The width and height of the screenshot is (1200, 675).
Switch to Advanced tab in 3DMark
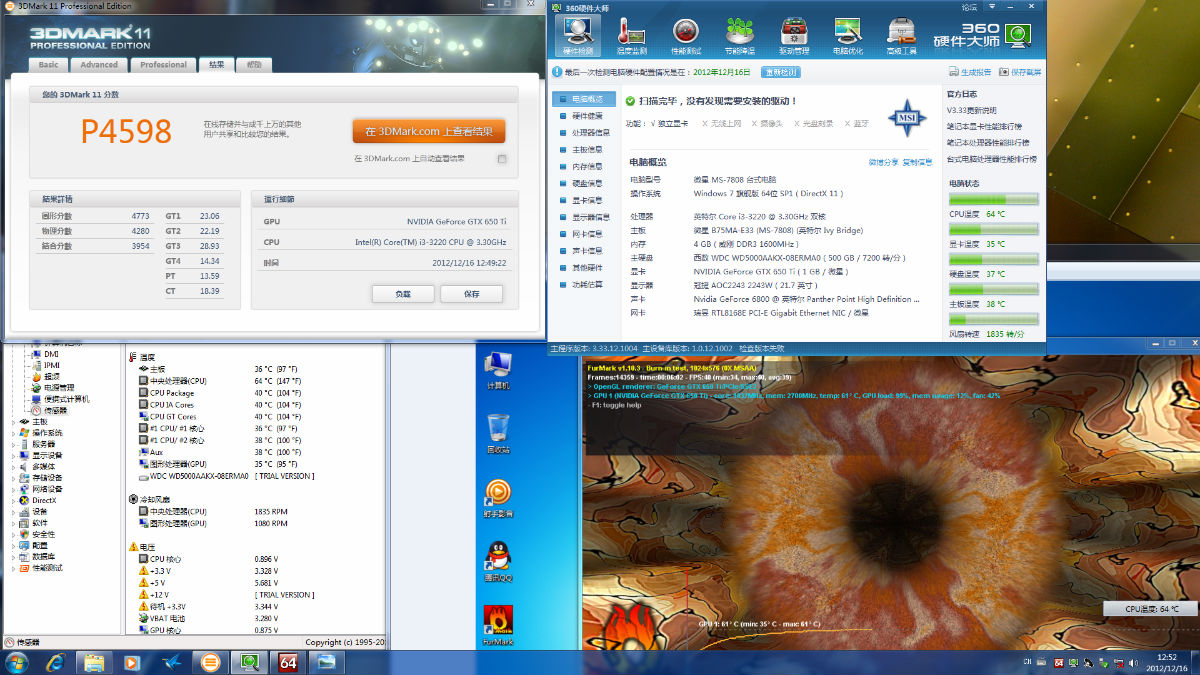[99, 65]
